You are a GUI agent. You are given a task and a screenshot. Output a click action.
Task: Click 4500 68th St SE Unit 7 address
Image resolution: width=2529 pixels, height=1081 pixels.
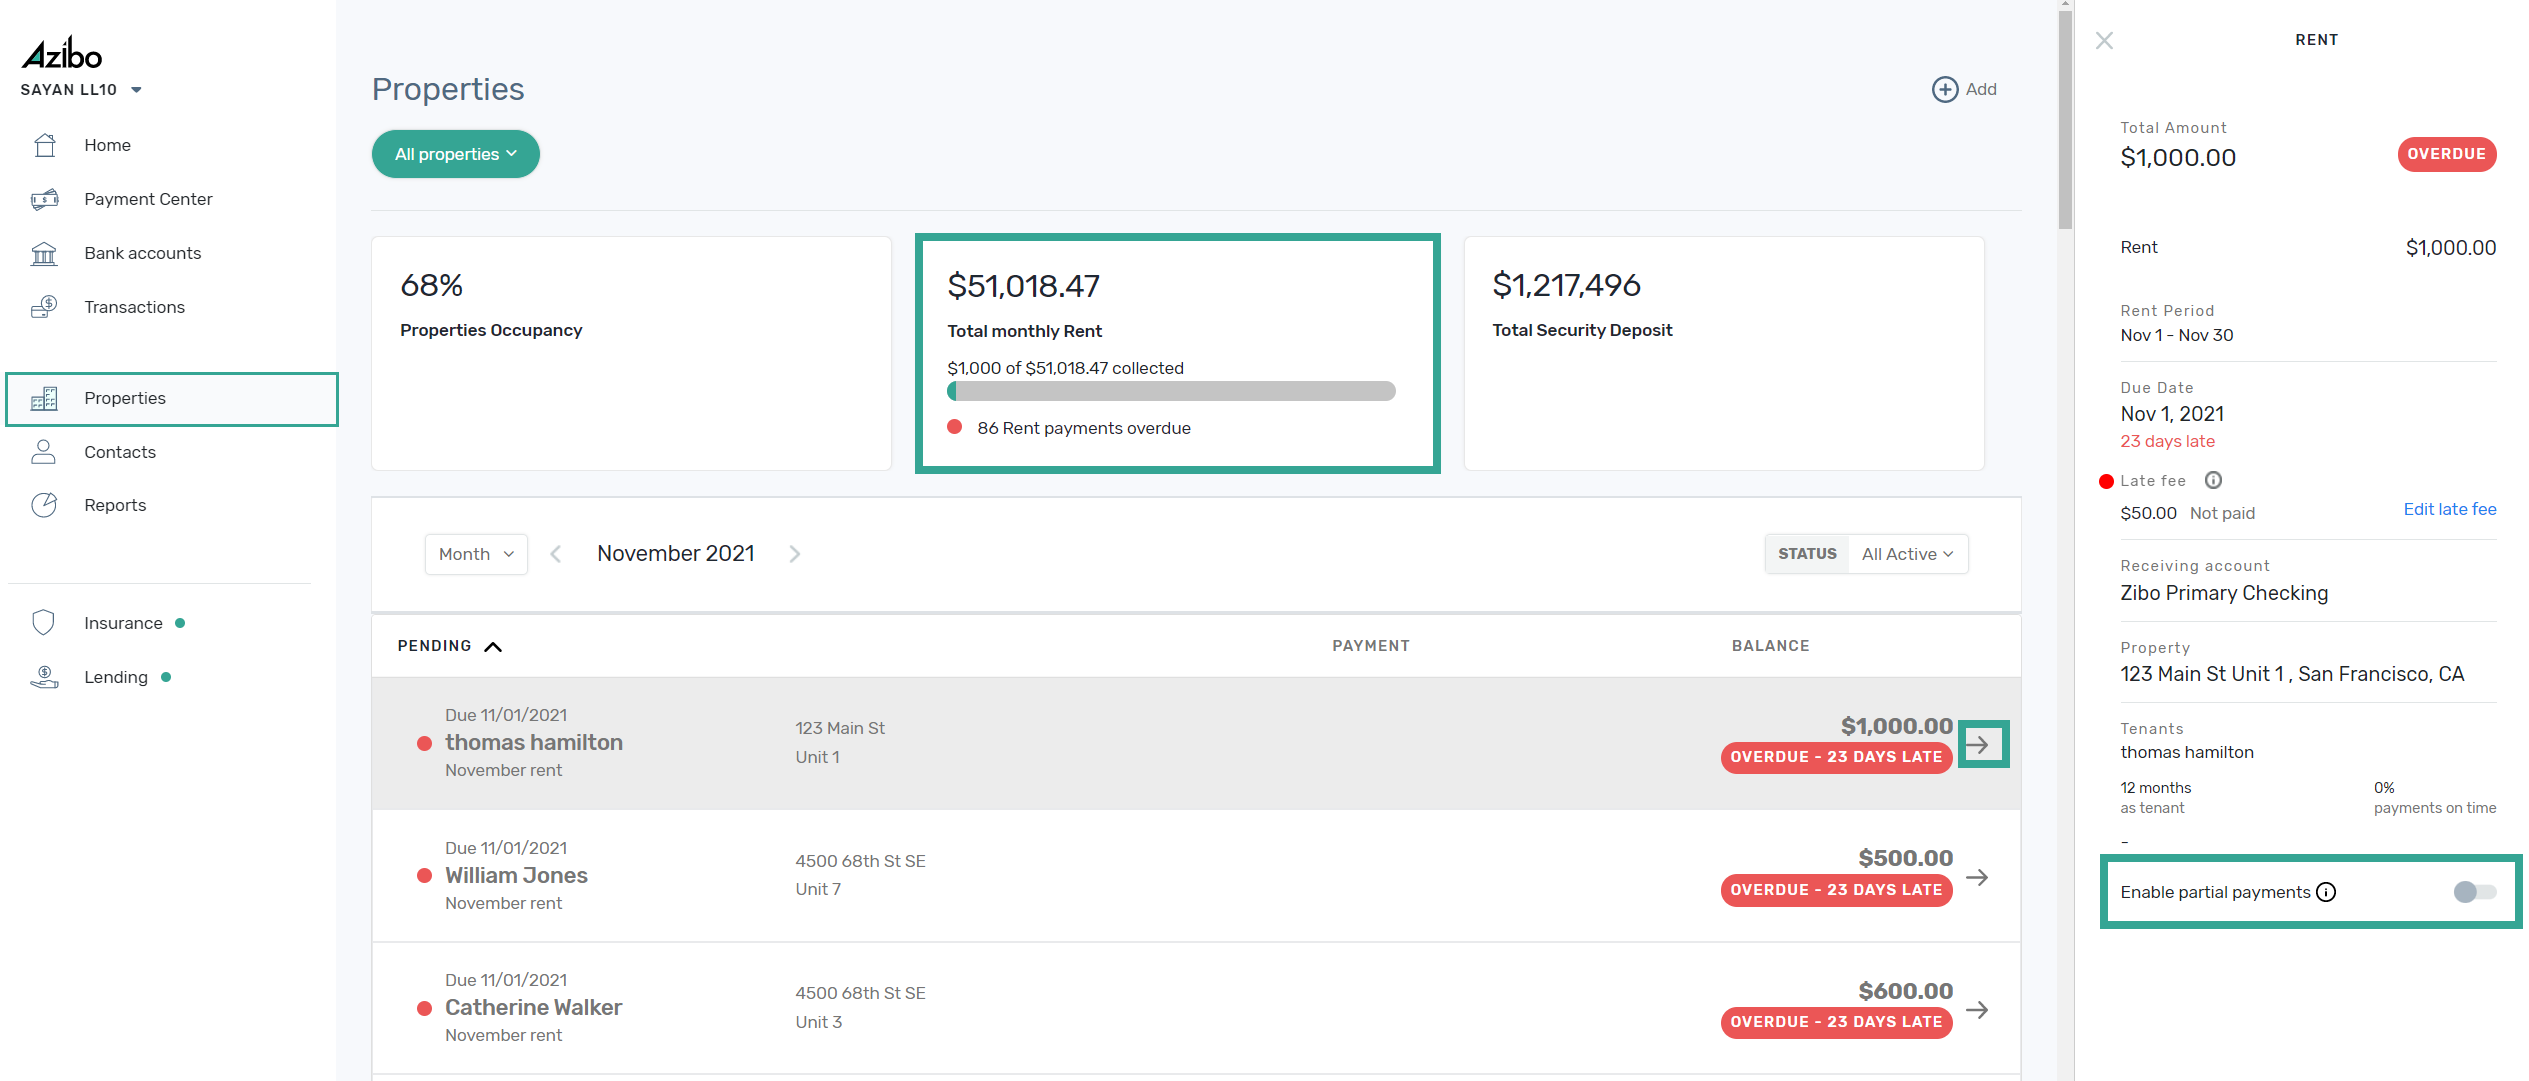pos(860,875)
